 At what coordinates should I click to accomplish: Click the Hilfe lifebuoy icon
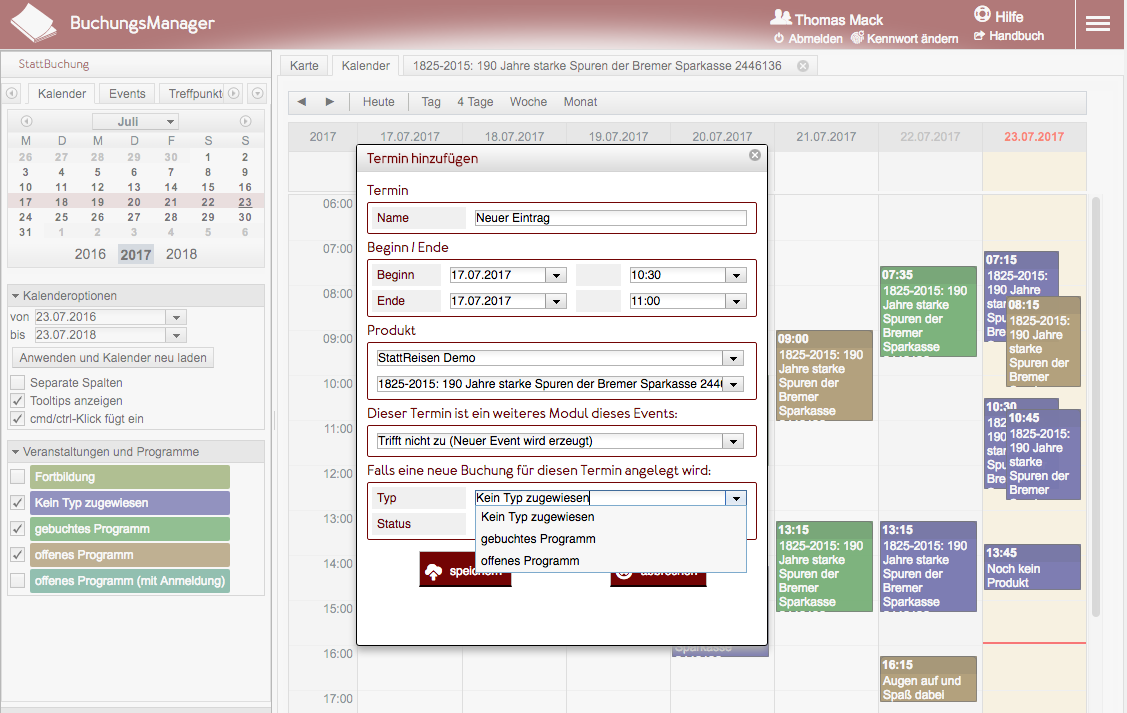point(982,15)
